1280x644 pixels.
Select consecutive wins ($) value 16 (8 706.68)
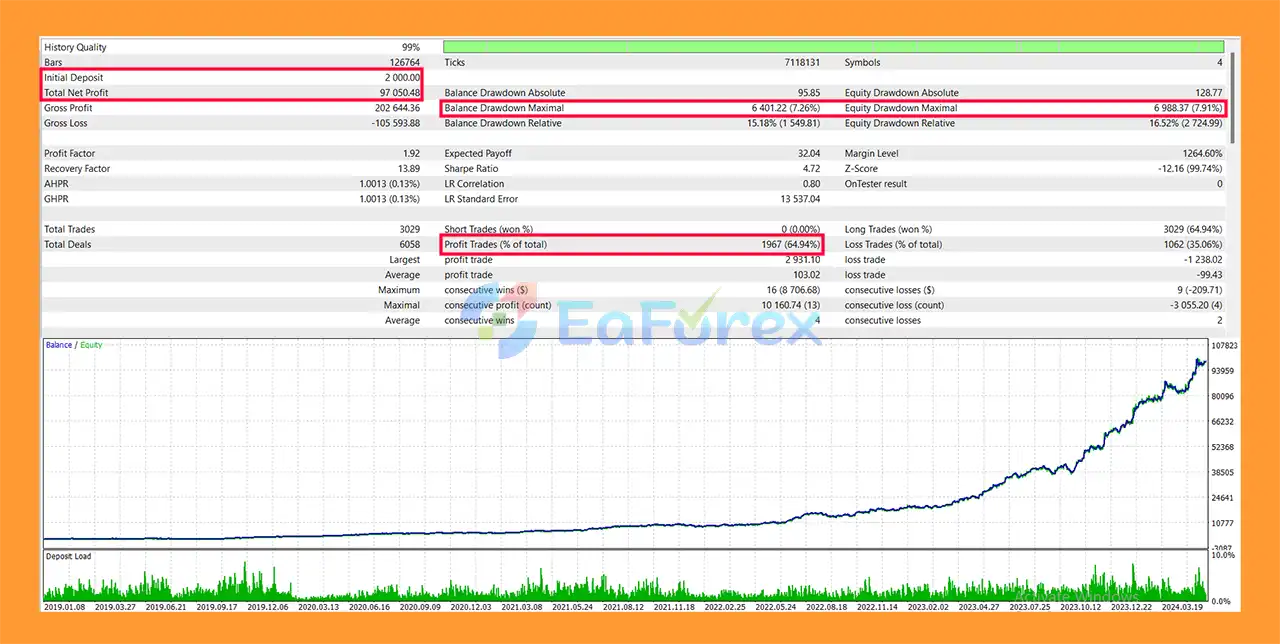click(x=792, y=290)
